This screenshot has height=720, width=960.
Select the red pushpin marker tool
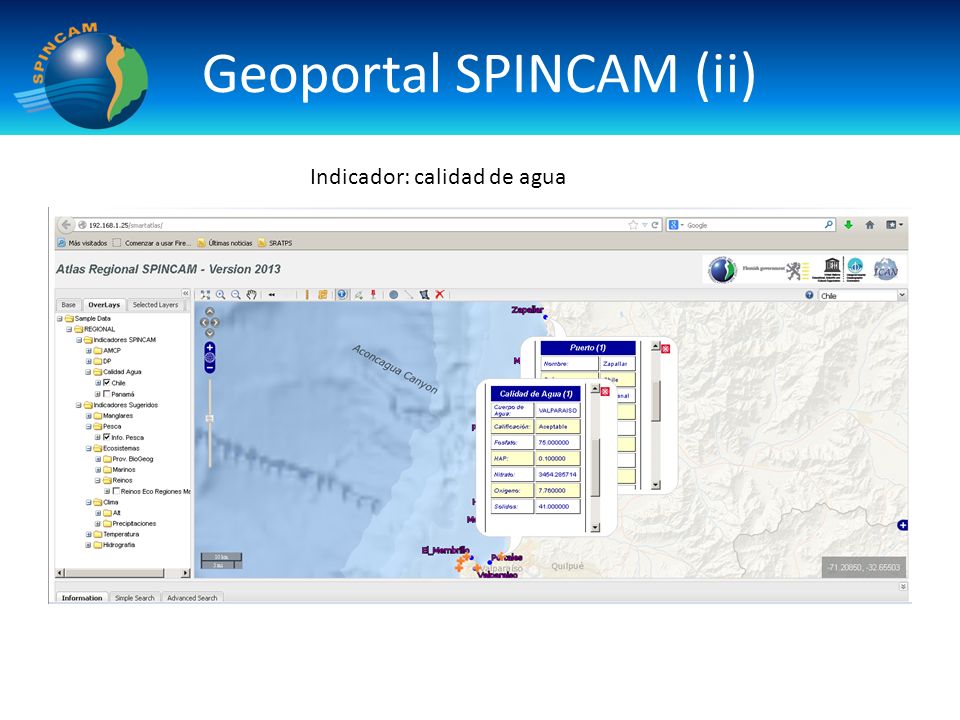tap(373, 294)
